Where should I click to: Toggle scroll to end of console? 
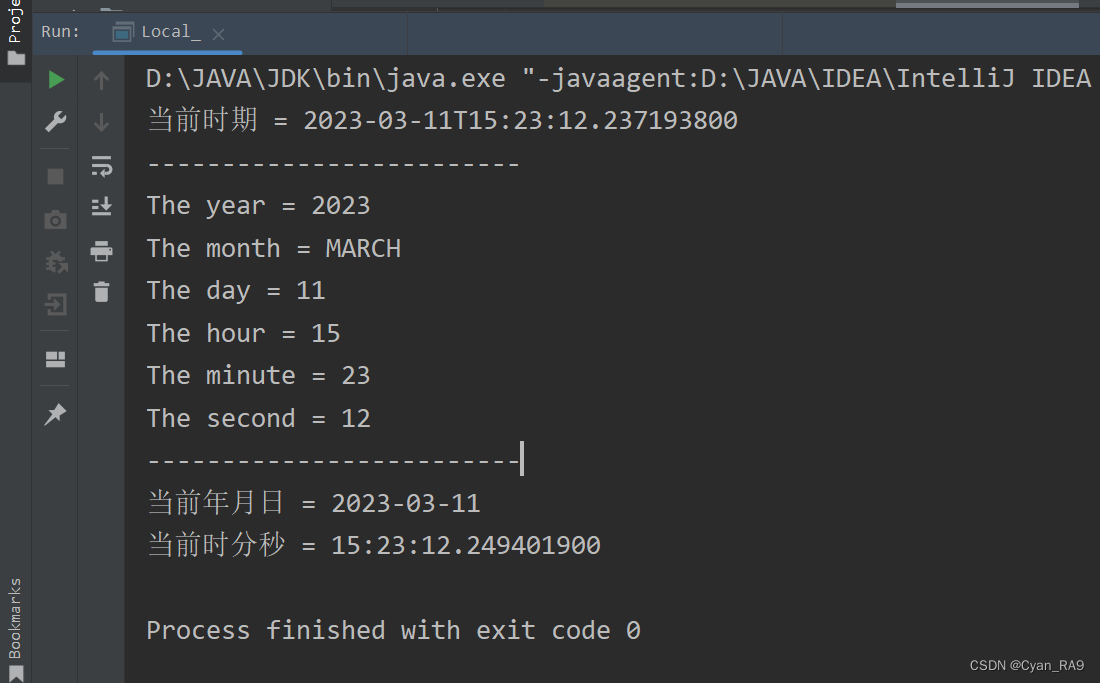pos(102,206)
